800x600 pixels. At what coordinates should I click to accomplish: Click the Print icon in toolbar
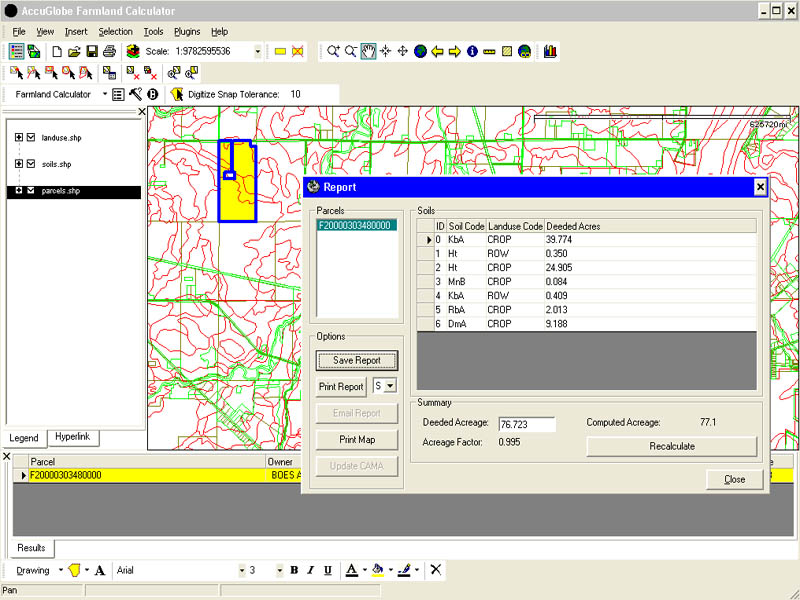(x=109, y=51)
